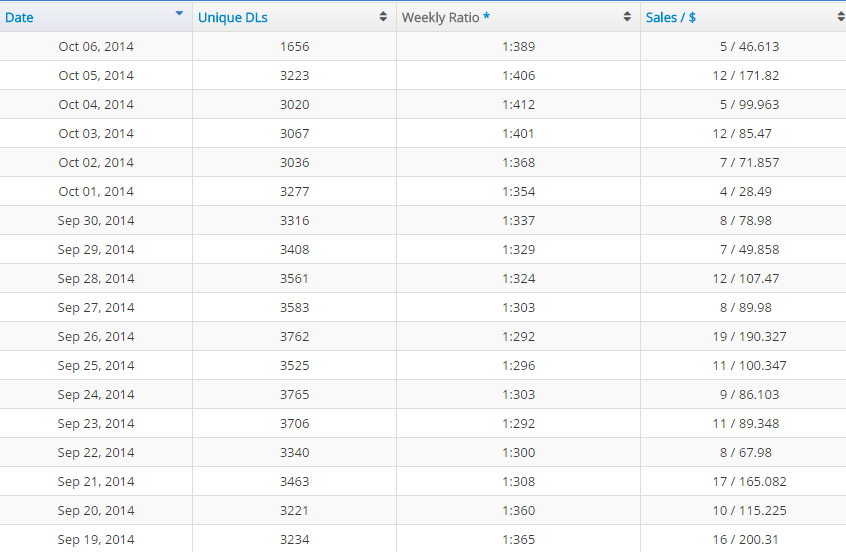Select the Sep 21, 2014 date cell
The height and width of the screenshot is (552, 846).
click(96, 482)
